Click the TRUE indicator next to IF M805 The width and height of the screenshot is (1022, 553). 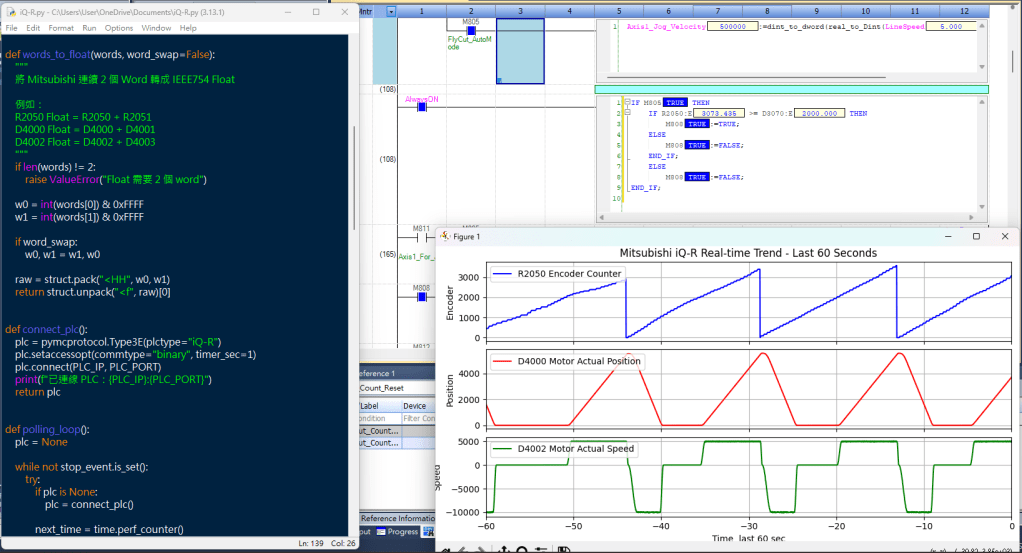pos(675,102)
